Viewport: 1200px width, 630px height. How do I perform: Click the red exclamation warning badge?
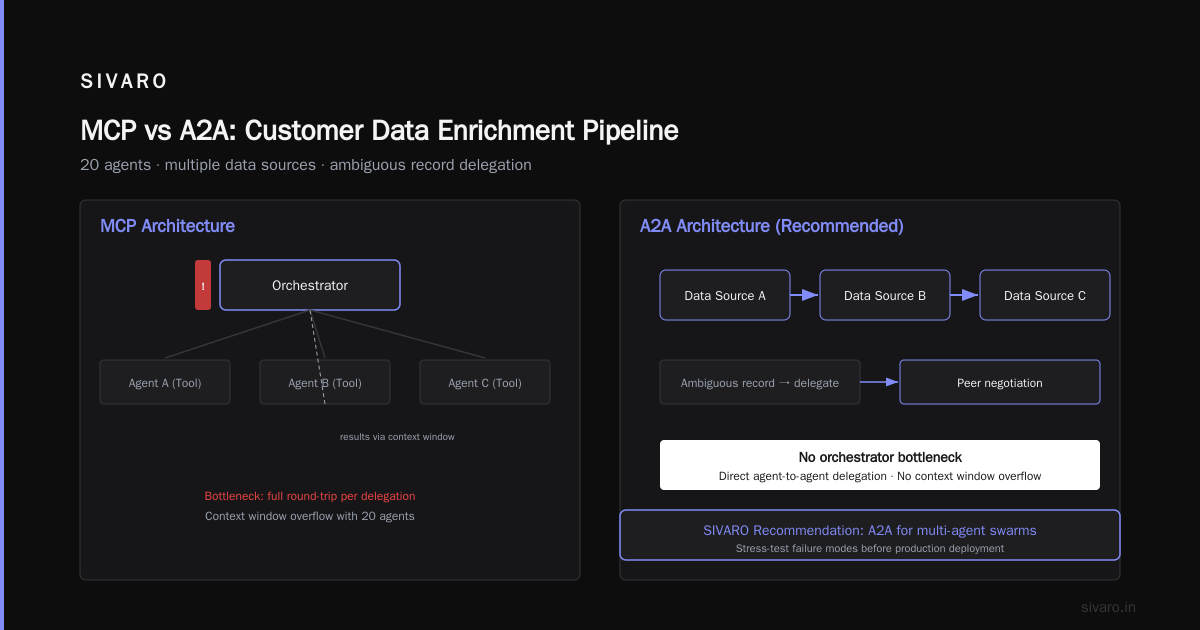(203, 285)
